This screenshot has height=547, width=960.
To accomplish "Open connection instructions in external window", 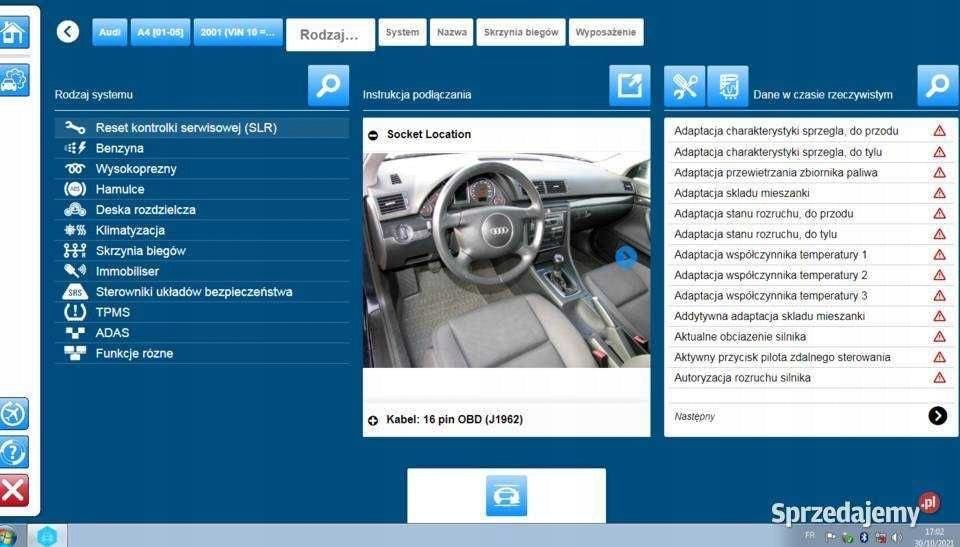I will [629, 86].
